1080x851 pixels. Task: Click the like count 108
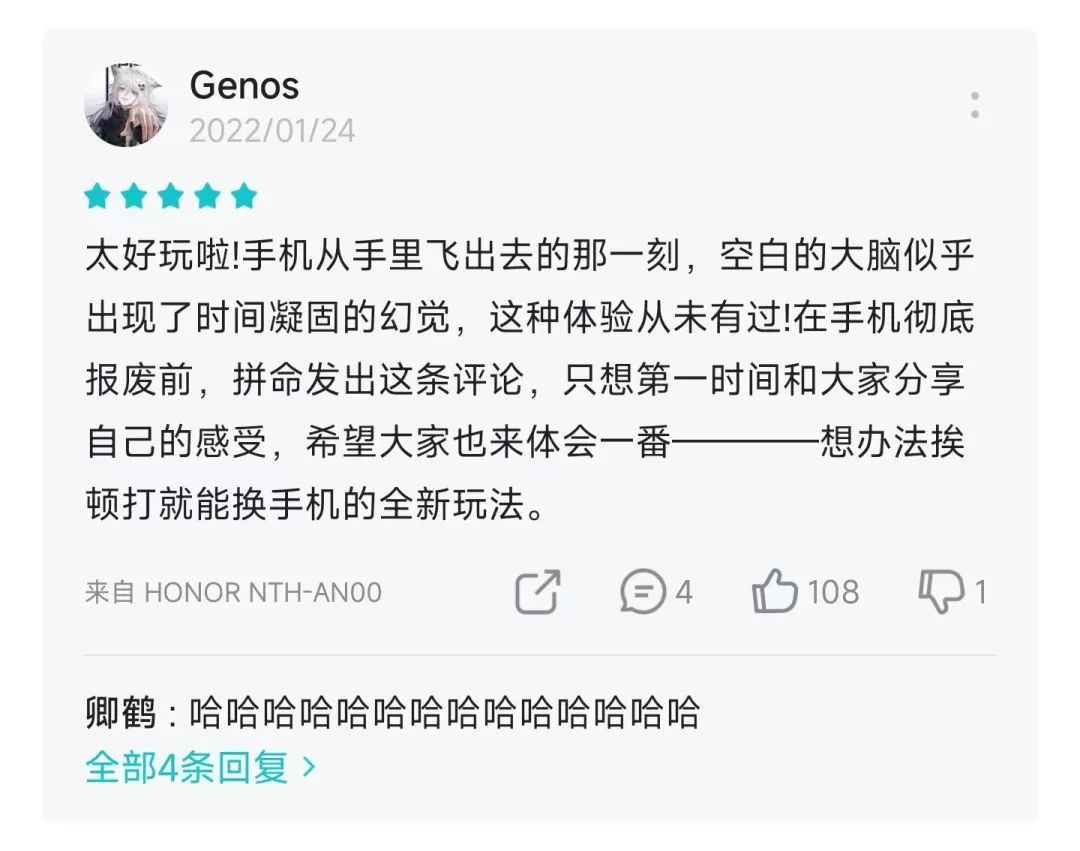[833, 592]
